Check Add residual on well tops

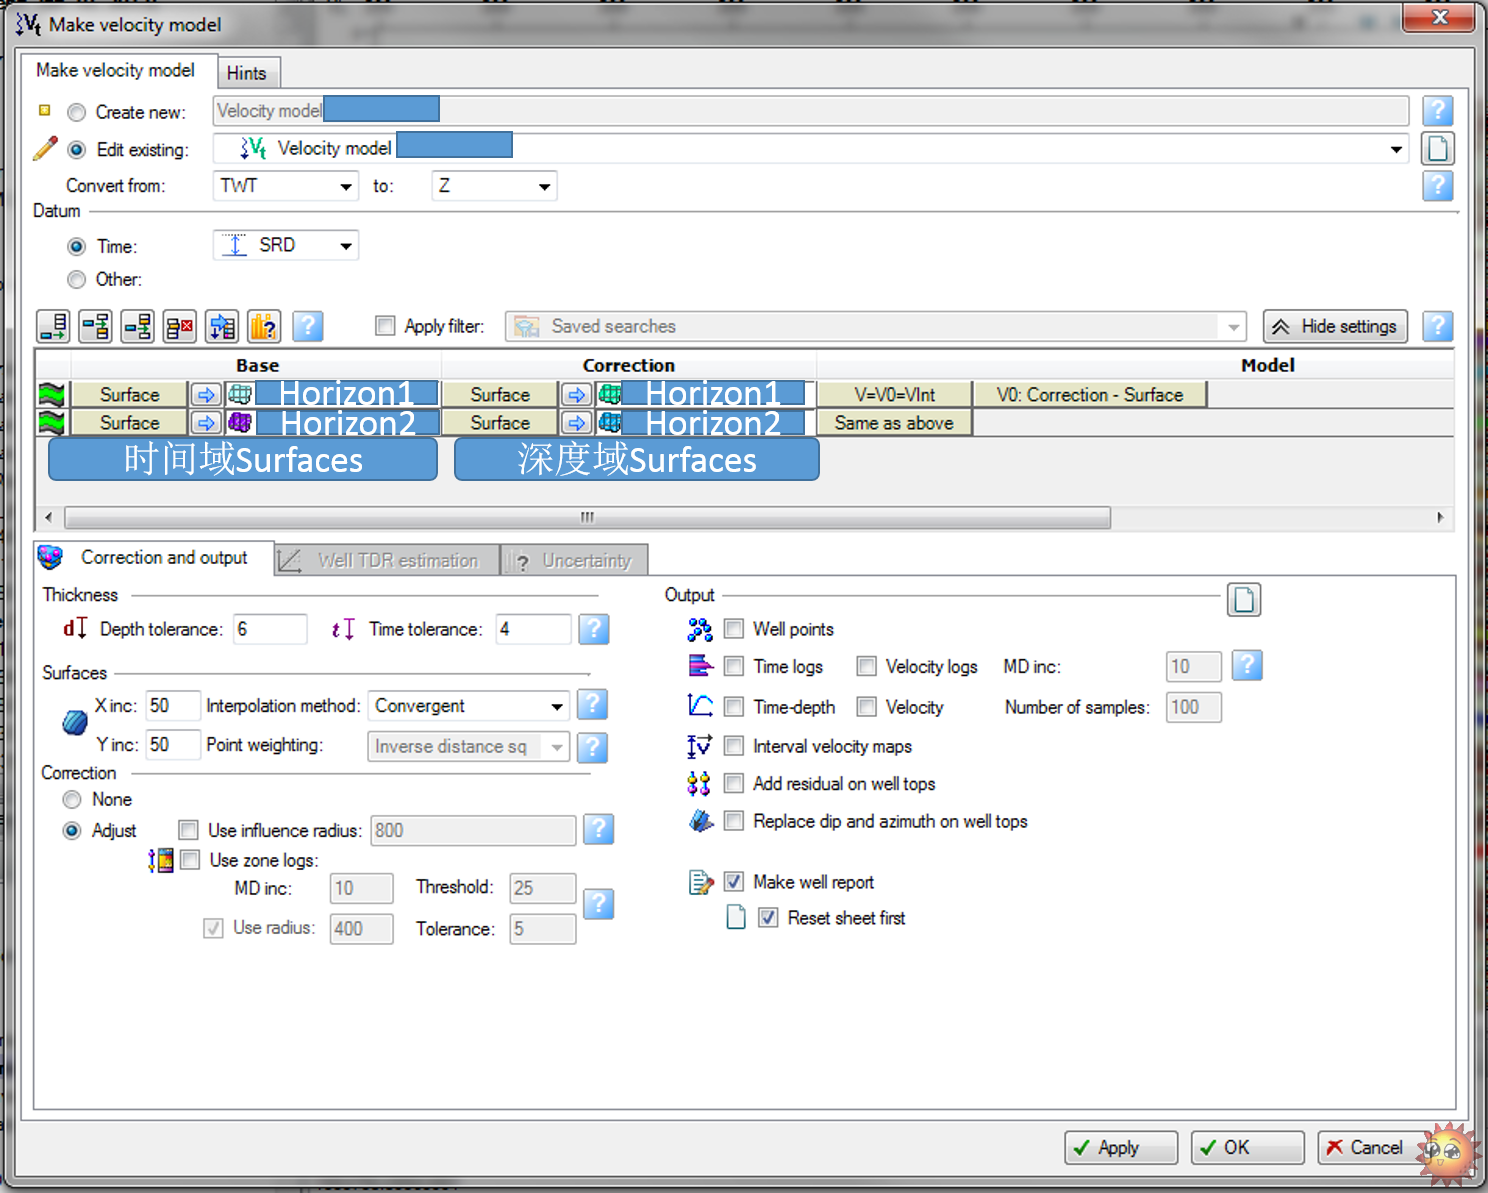734,783
